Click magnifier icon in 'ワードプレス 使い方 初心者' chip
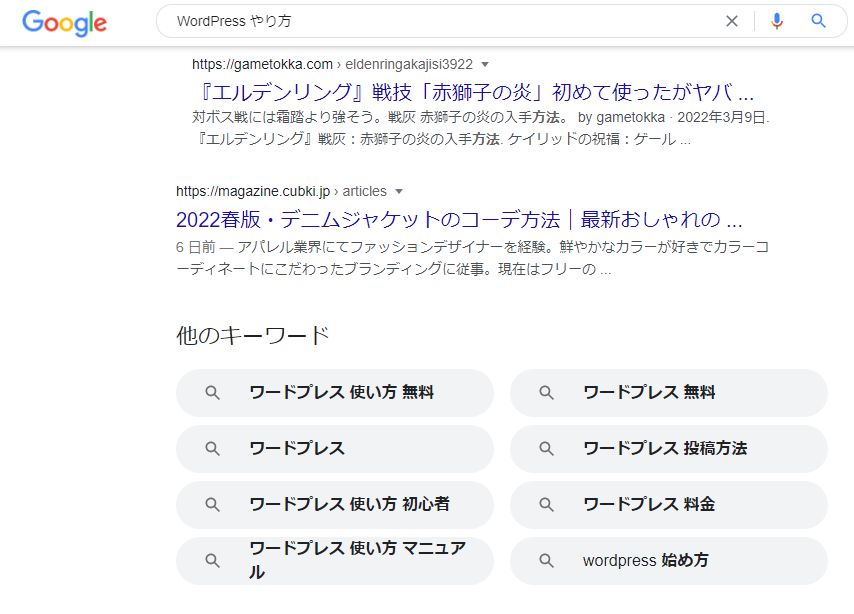The image size is (854, 614). tap(212, 504)
